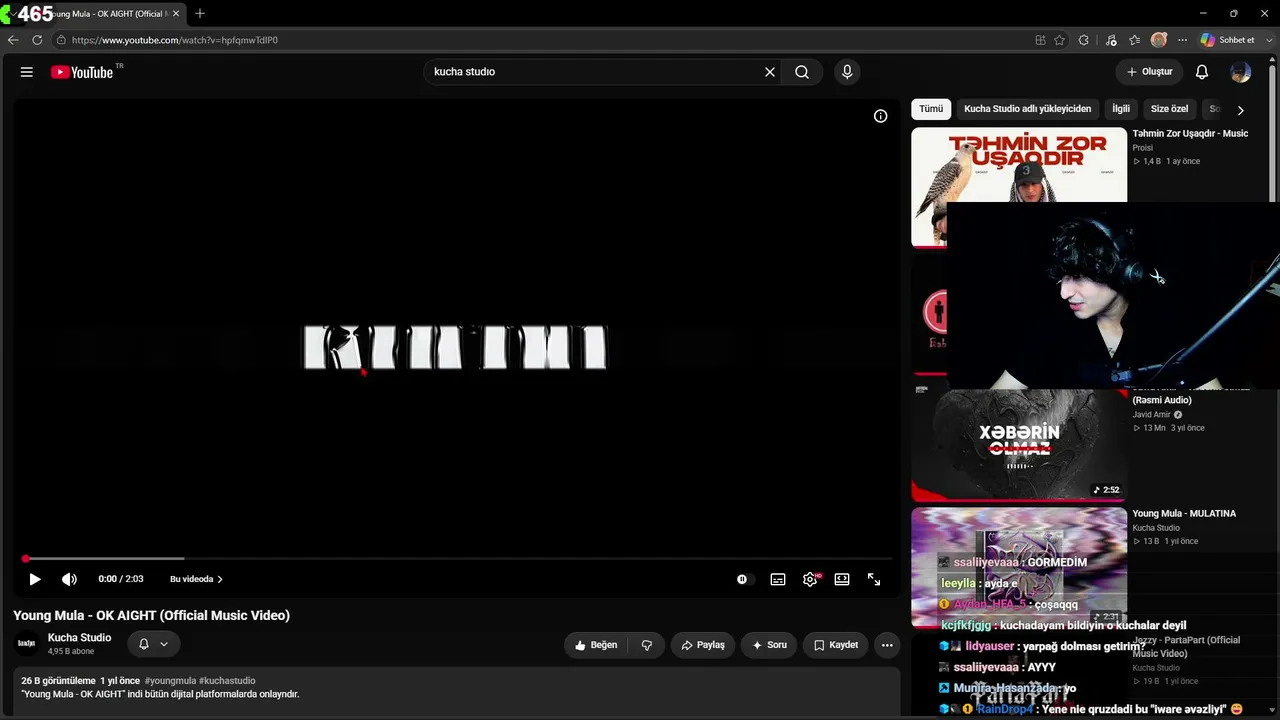Expand the 'Bu videoda' chapters chevron

[220, 579]
